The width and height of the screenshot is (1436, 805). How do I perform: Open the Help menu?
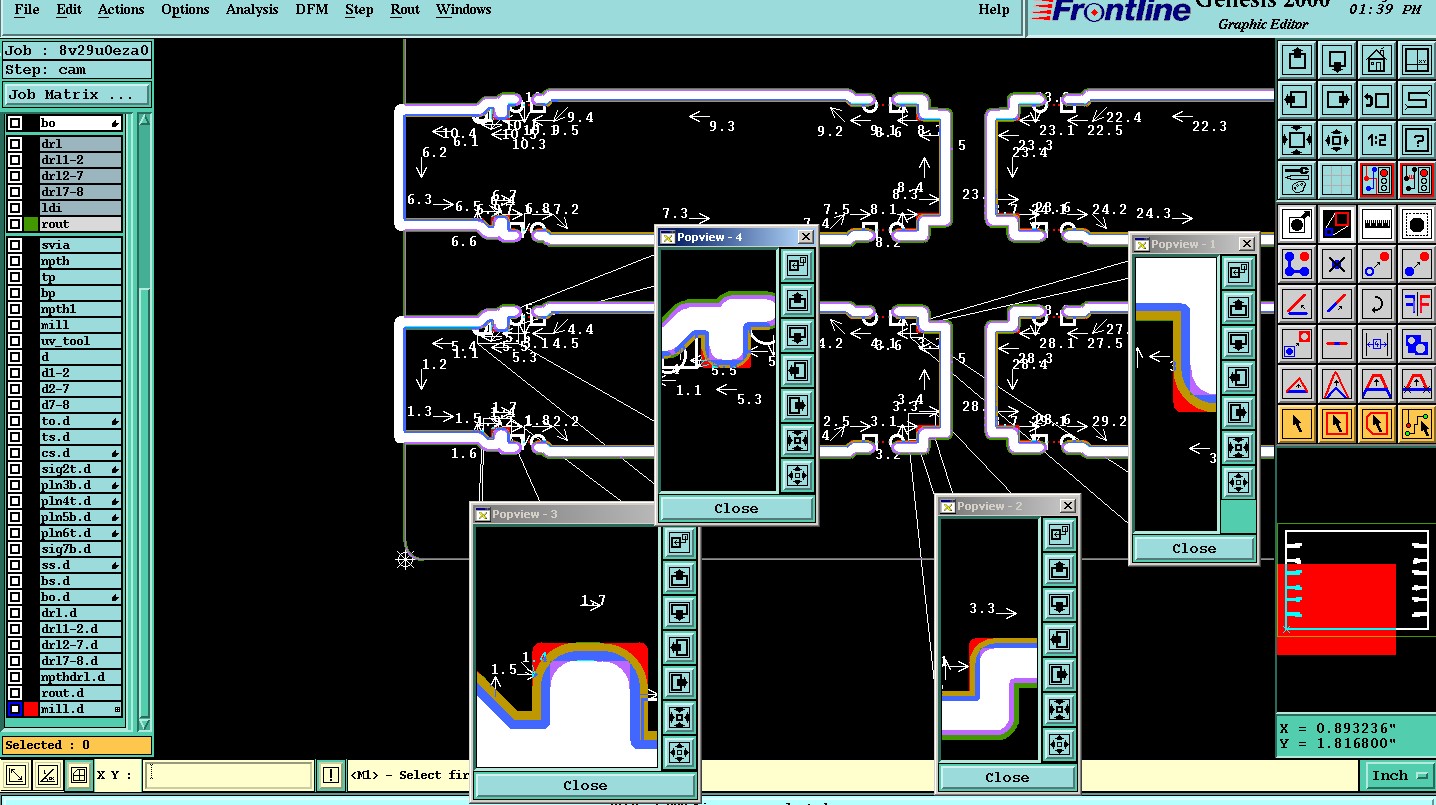click(993, 10)
